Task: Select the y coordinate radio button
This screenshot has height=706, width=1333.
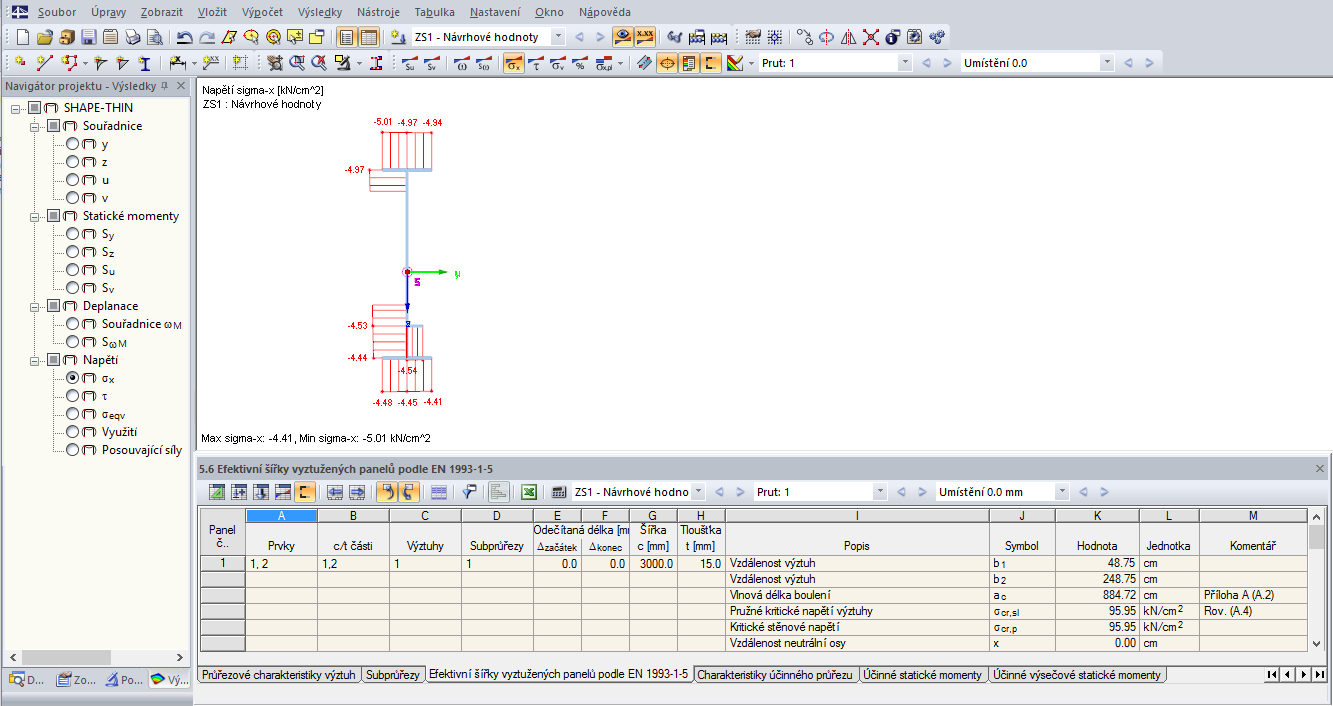Action: pyautogui.click(x=73, y=144)
